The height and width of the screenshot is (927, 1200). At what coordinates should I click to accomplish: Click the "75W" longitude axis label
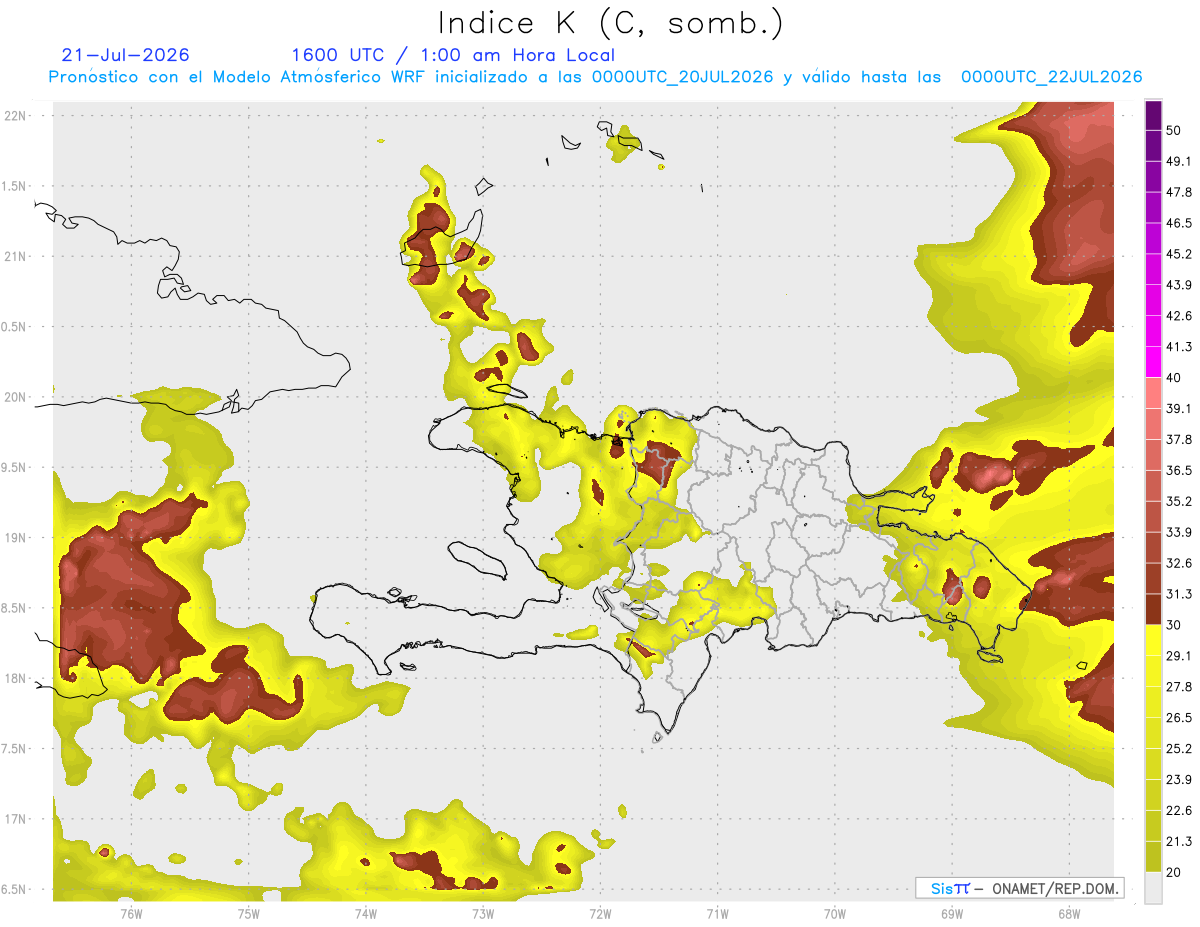pyautogui.click(x=248, y=912)
